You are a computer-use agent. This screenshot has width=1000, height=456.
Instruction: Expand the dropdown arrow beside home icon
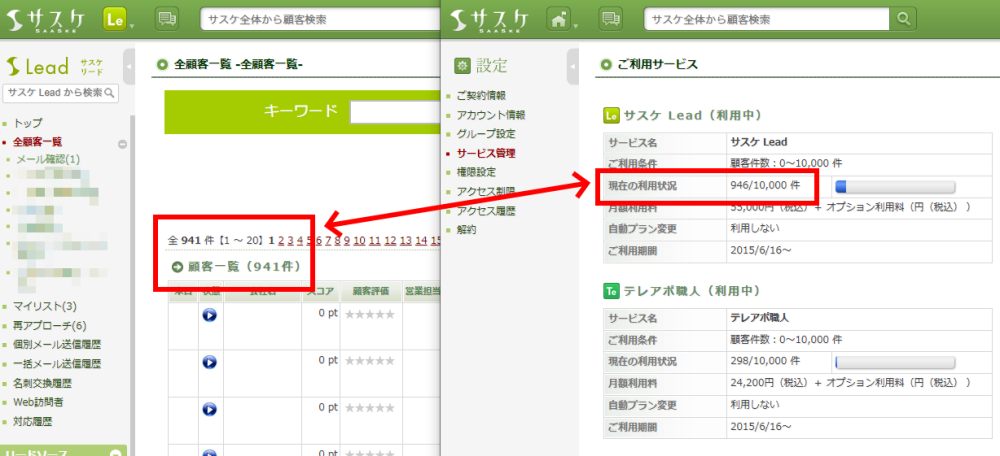point(576,27)
